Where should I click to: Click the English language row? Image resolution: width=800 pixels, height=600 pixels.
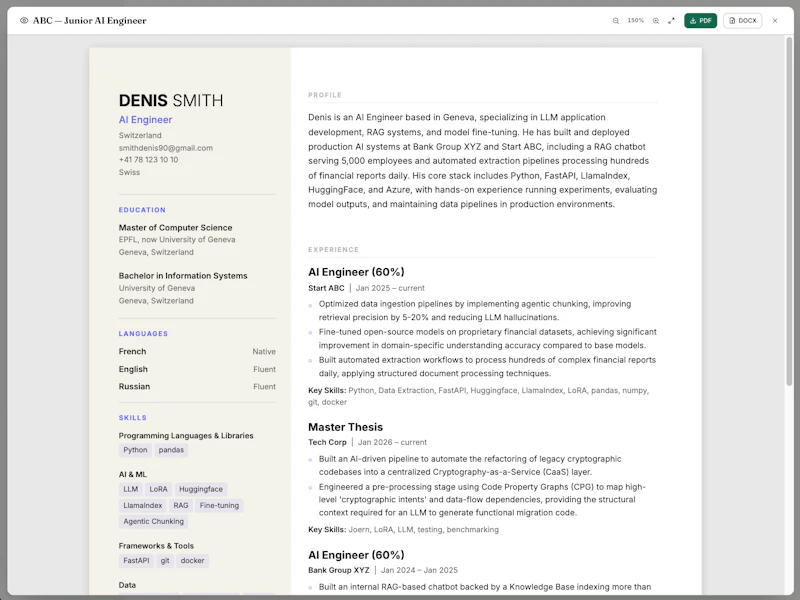point(197,369)
